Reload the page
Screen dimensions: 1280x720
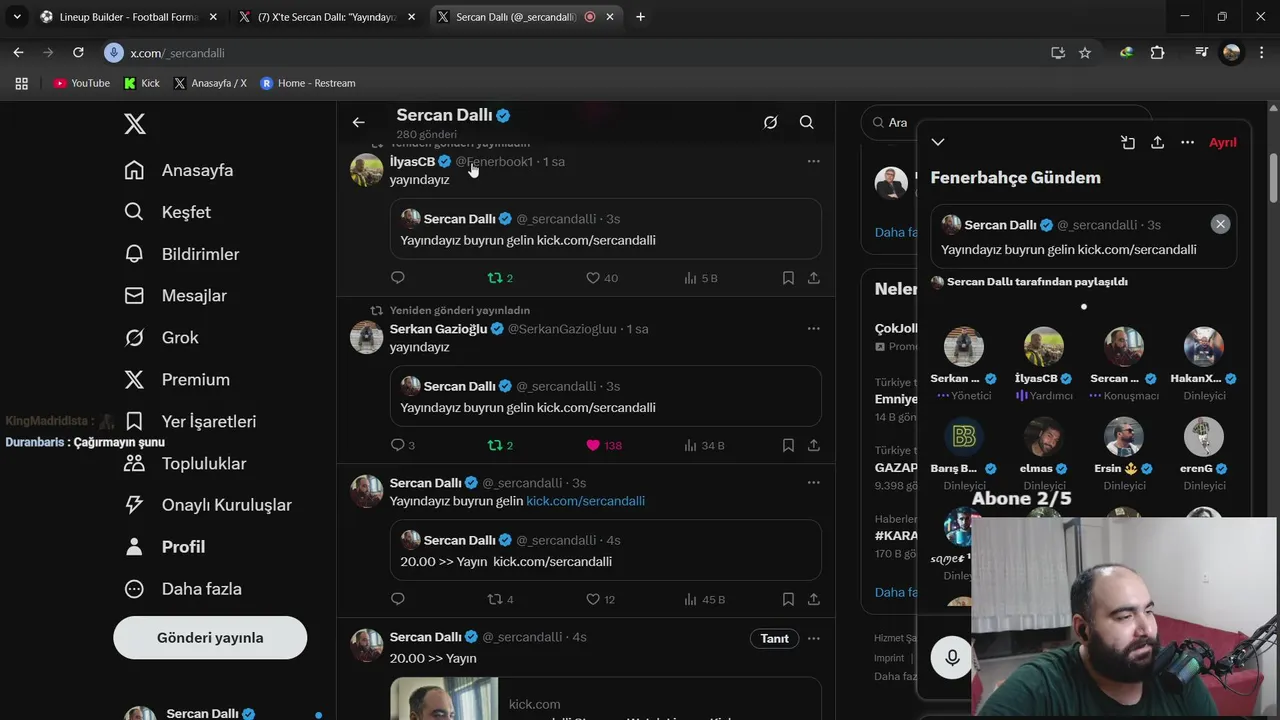click(x=78, y=53)
